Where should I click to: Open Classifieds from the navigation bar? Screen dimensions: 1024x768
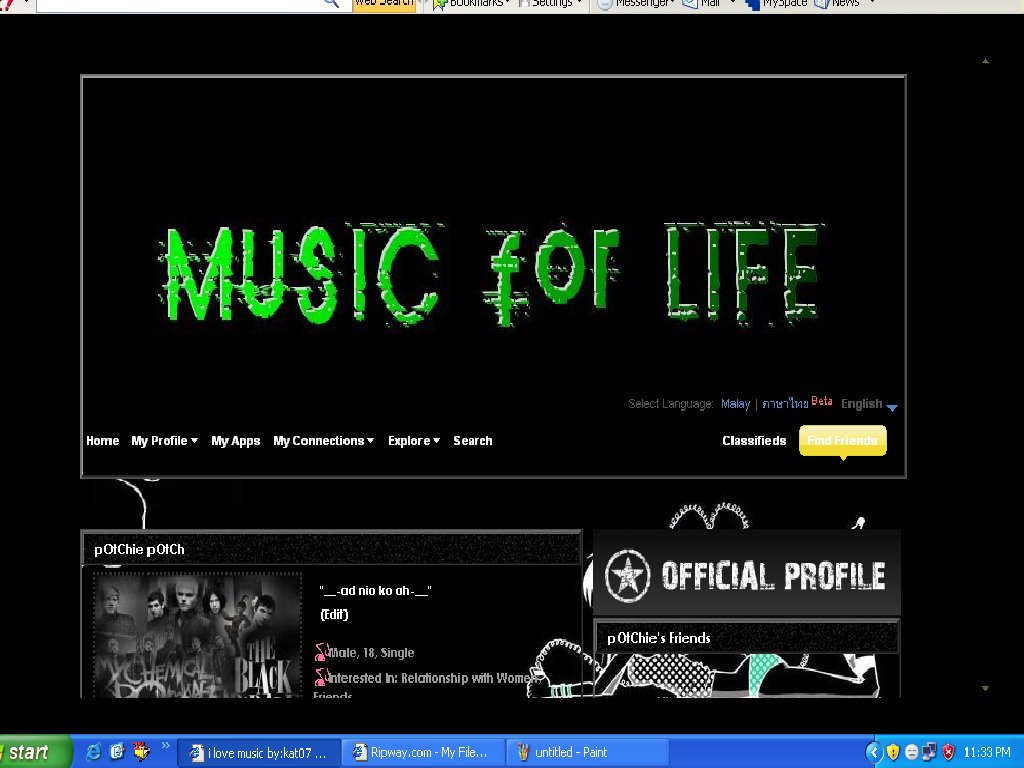[x=754, y=441]
